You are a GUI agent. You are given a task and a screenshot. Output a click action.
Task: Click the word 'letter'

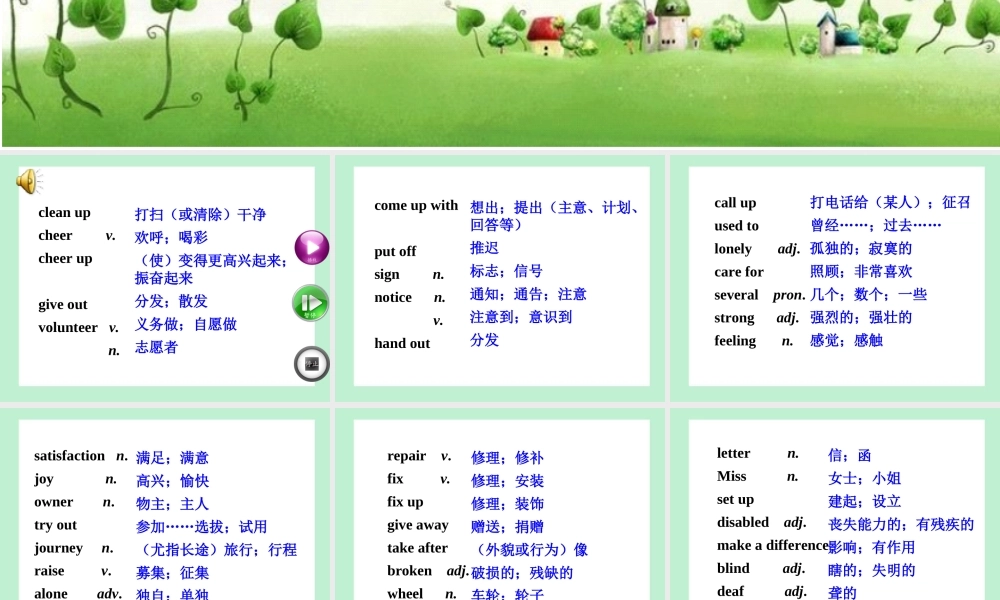tap(733, 453)
